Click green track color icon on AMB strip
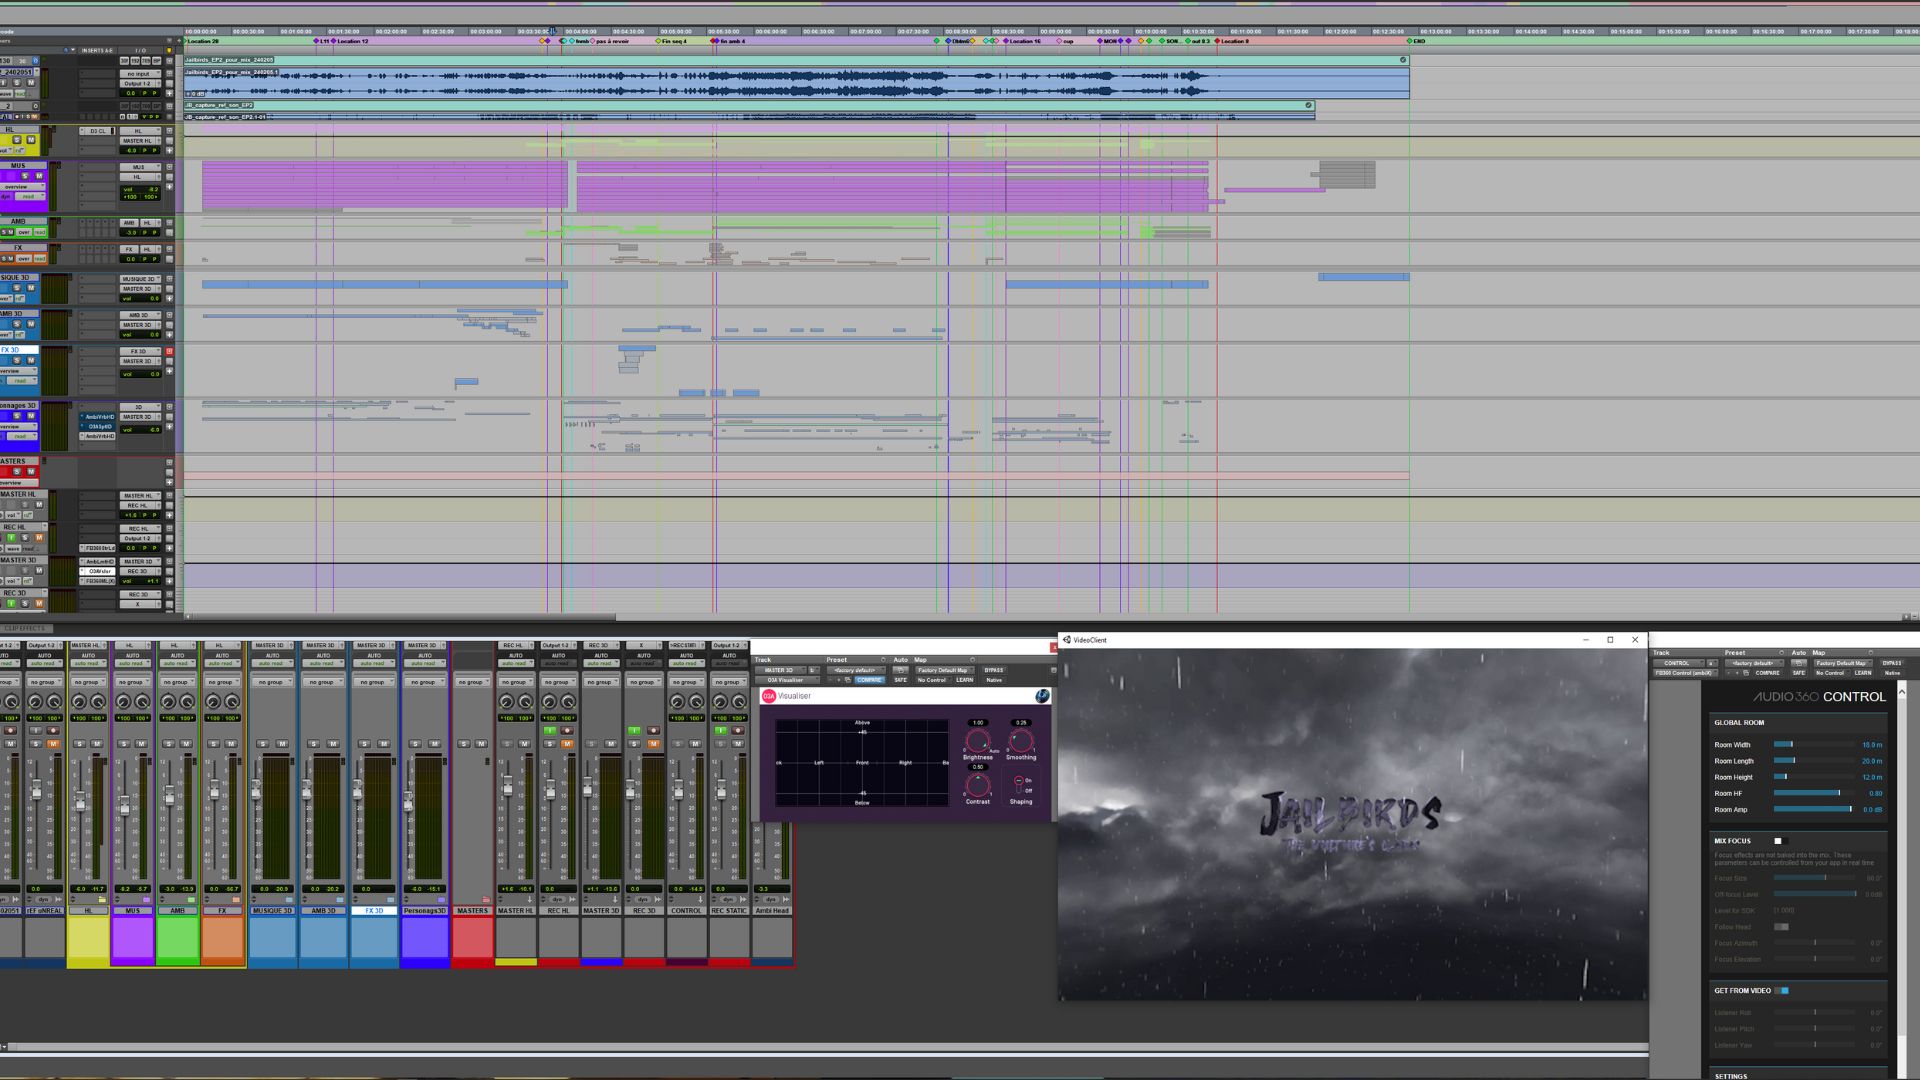Viewport: 1920px width, 1080px height. [191, 900]
